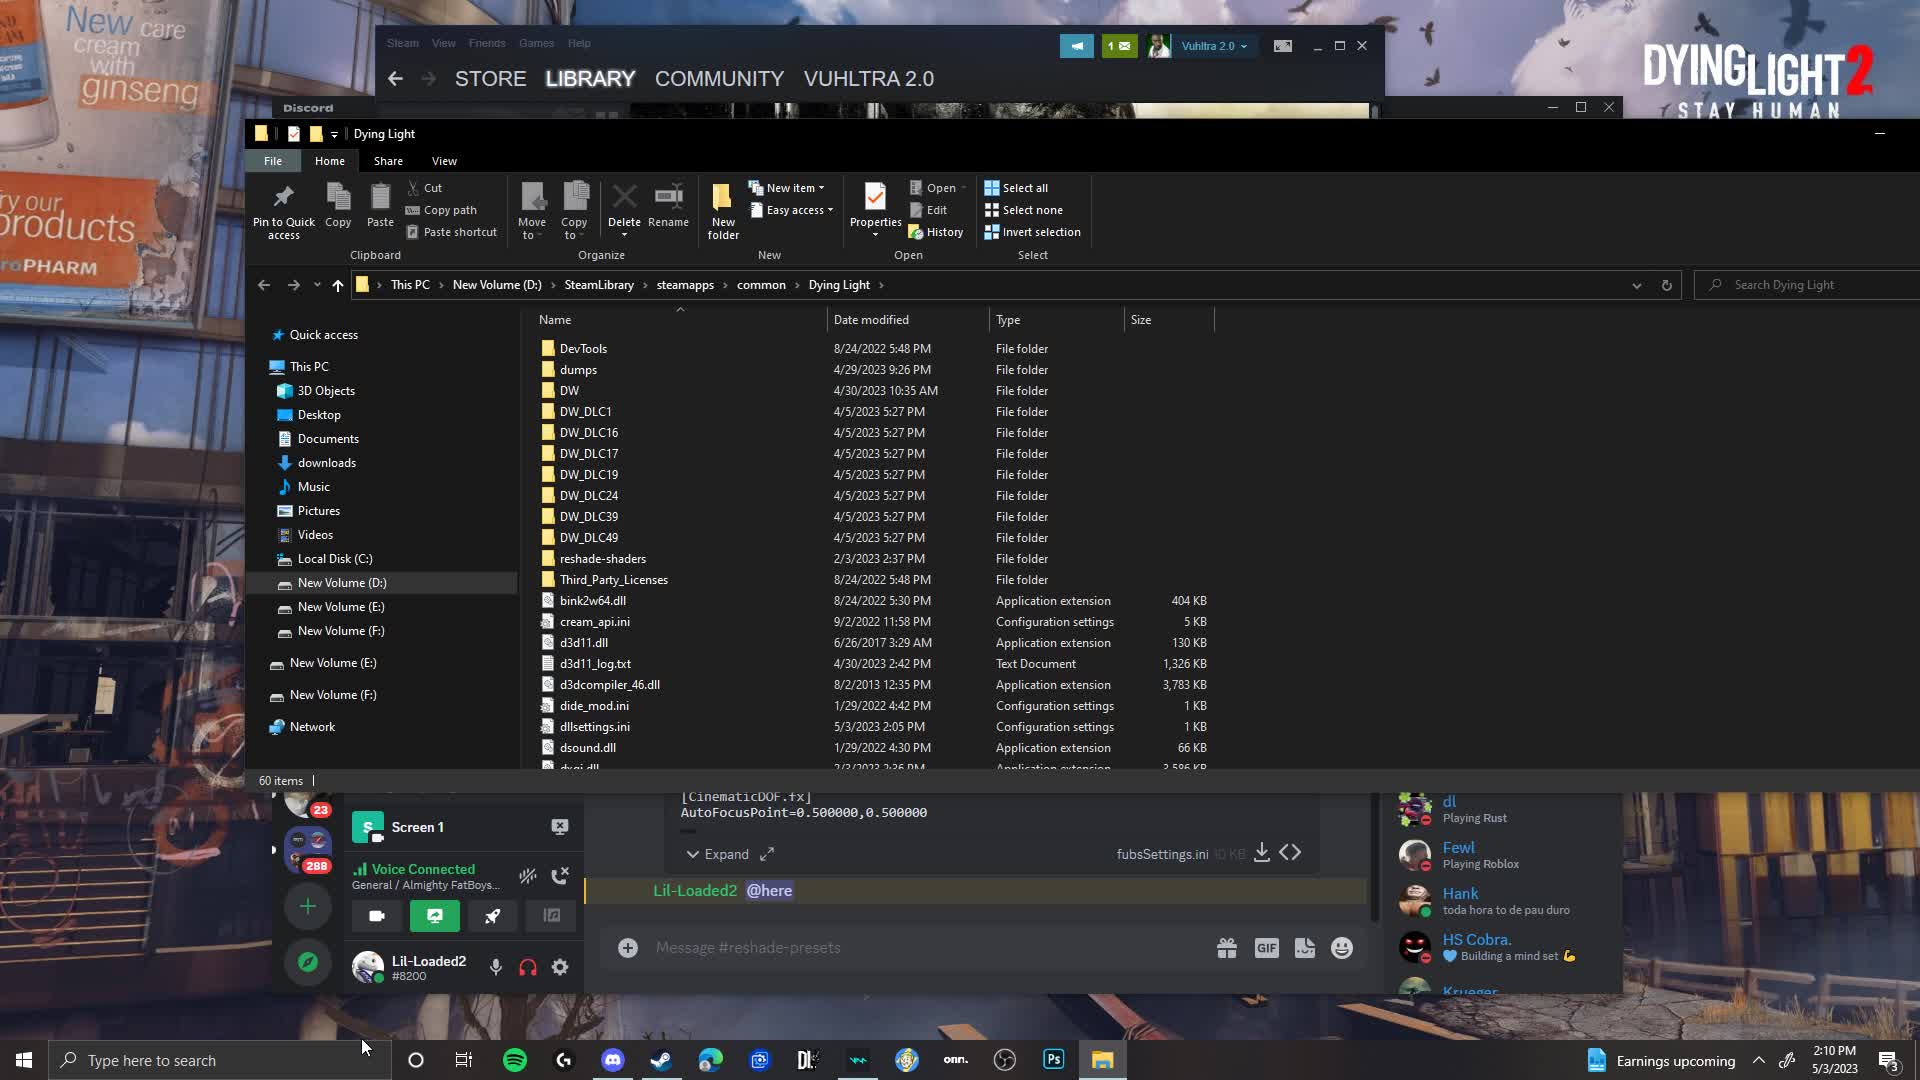Switch to Steam's COMMUNITY tab
This screenshot has height=1080, width=1920.
pyautogui.click(x=719, y=78)
